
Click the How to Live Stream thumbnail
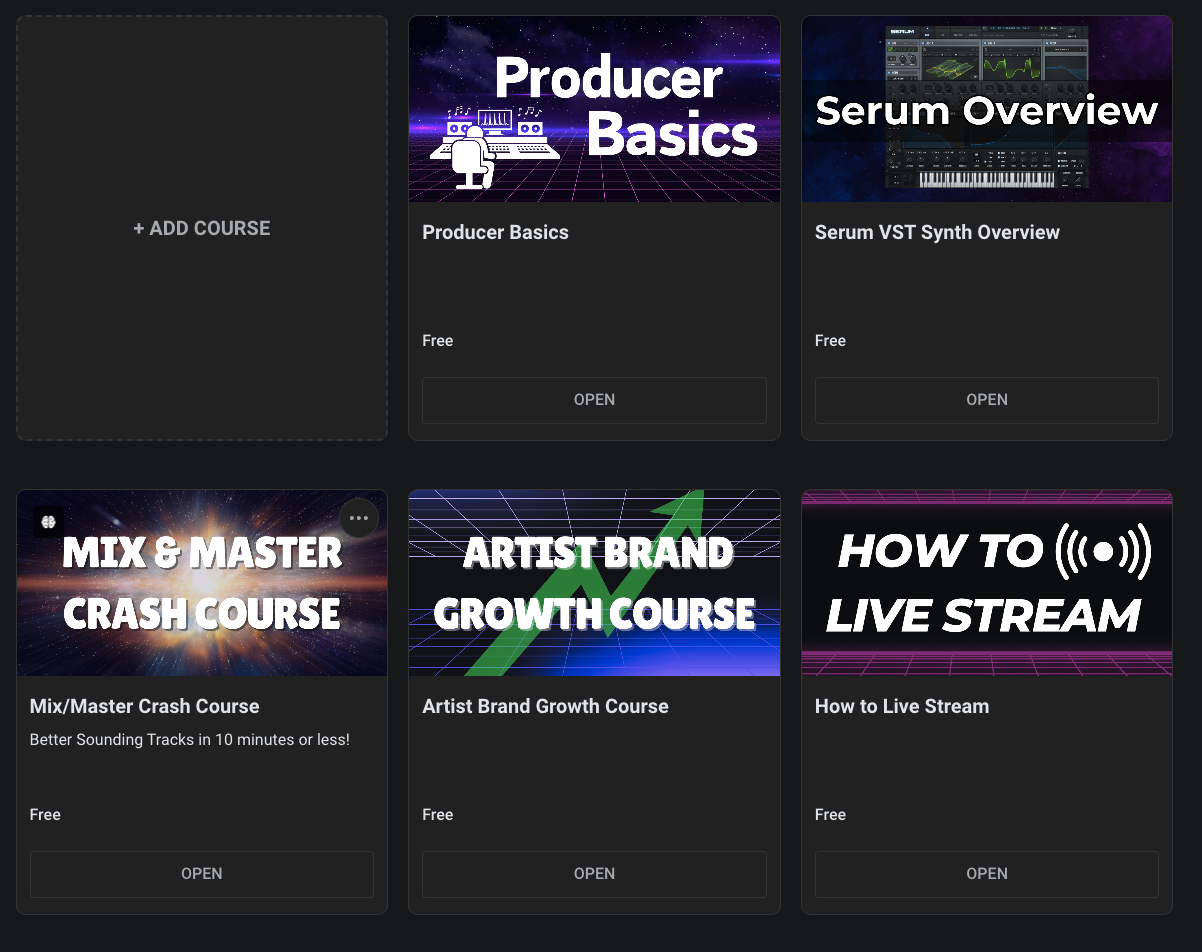tap(987, 583)
